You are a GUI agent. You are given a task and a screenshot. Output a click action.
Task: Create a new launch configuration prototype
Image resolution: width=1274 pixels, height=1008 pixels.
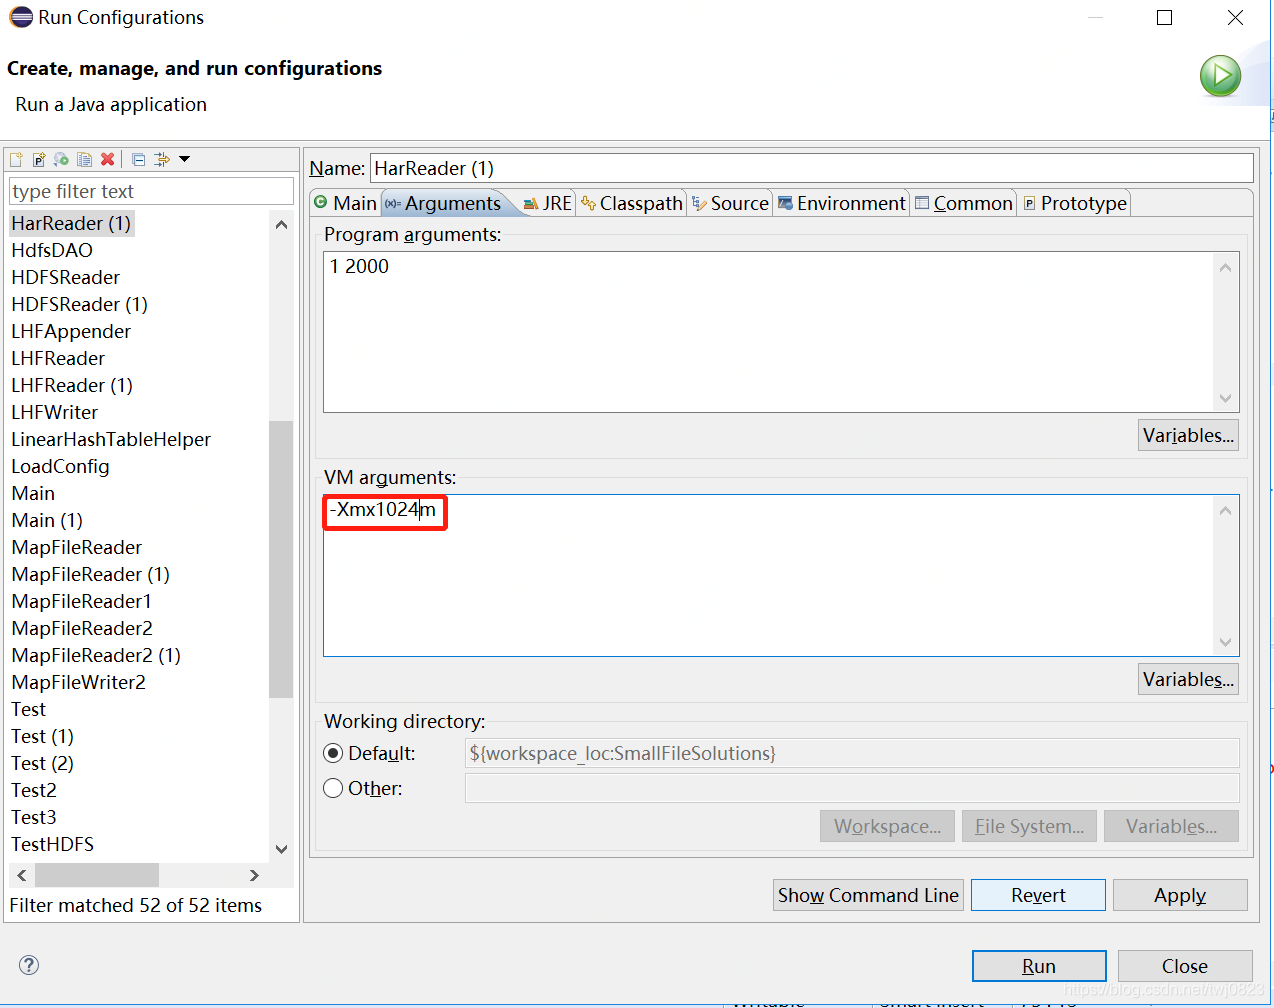[x=38, y=159]
